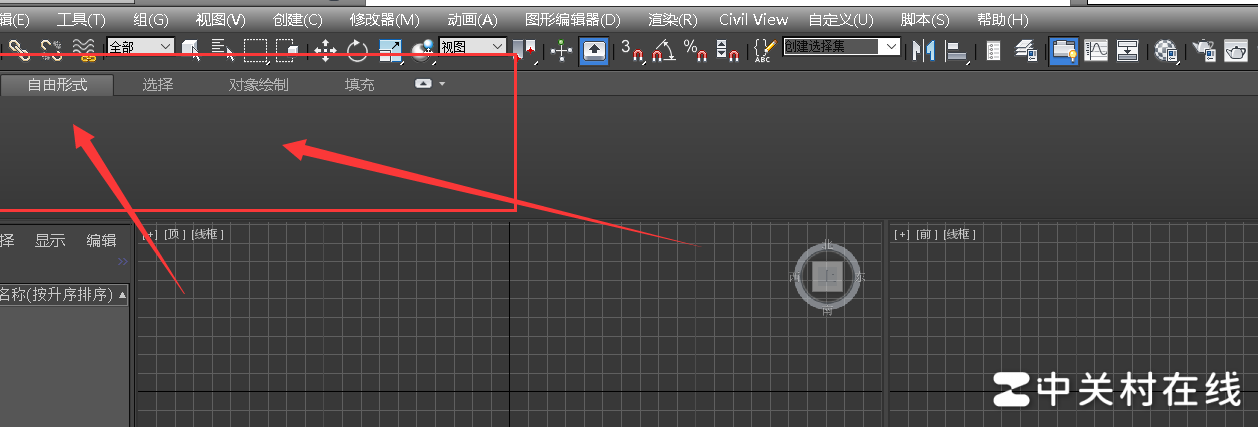
Task: Expand scene explorer toolbar double chevron
Action: (122, 262)
